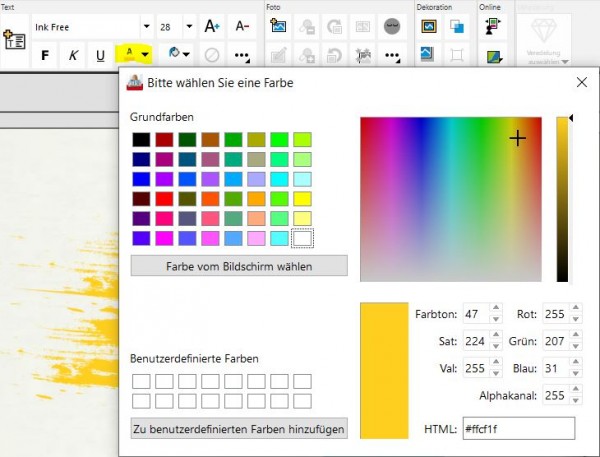This screenshot has height=457, width=600.
Task: Click the vertical brightness slider bar
Action: [563, 200]
